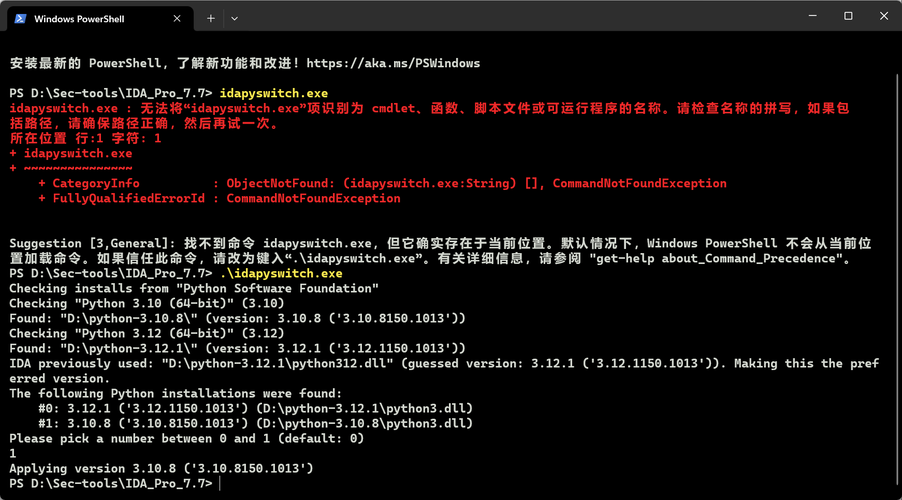This screenshot has height=500, width=902.
Task: Click the FullyQualifiedErrorId error line
Action: 219,199
